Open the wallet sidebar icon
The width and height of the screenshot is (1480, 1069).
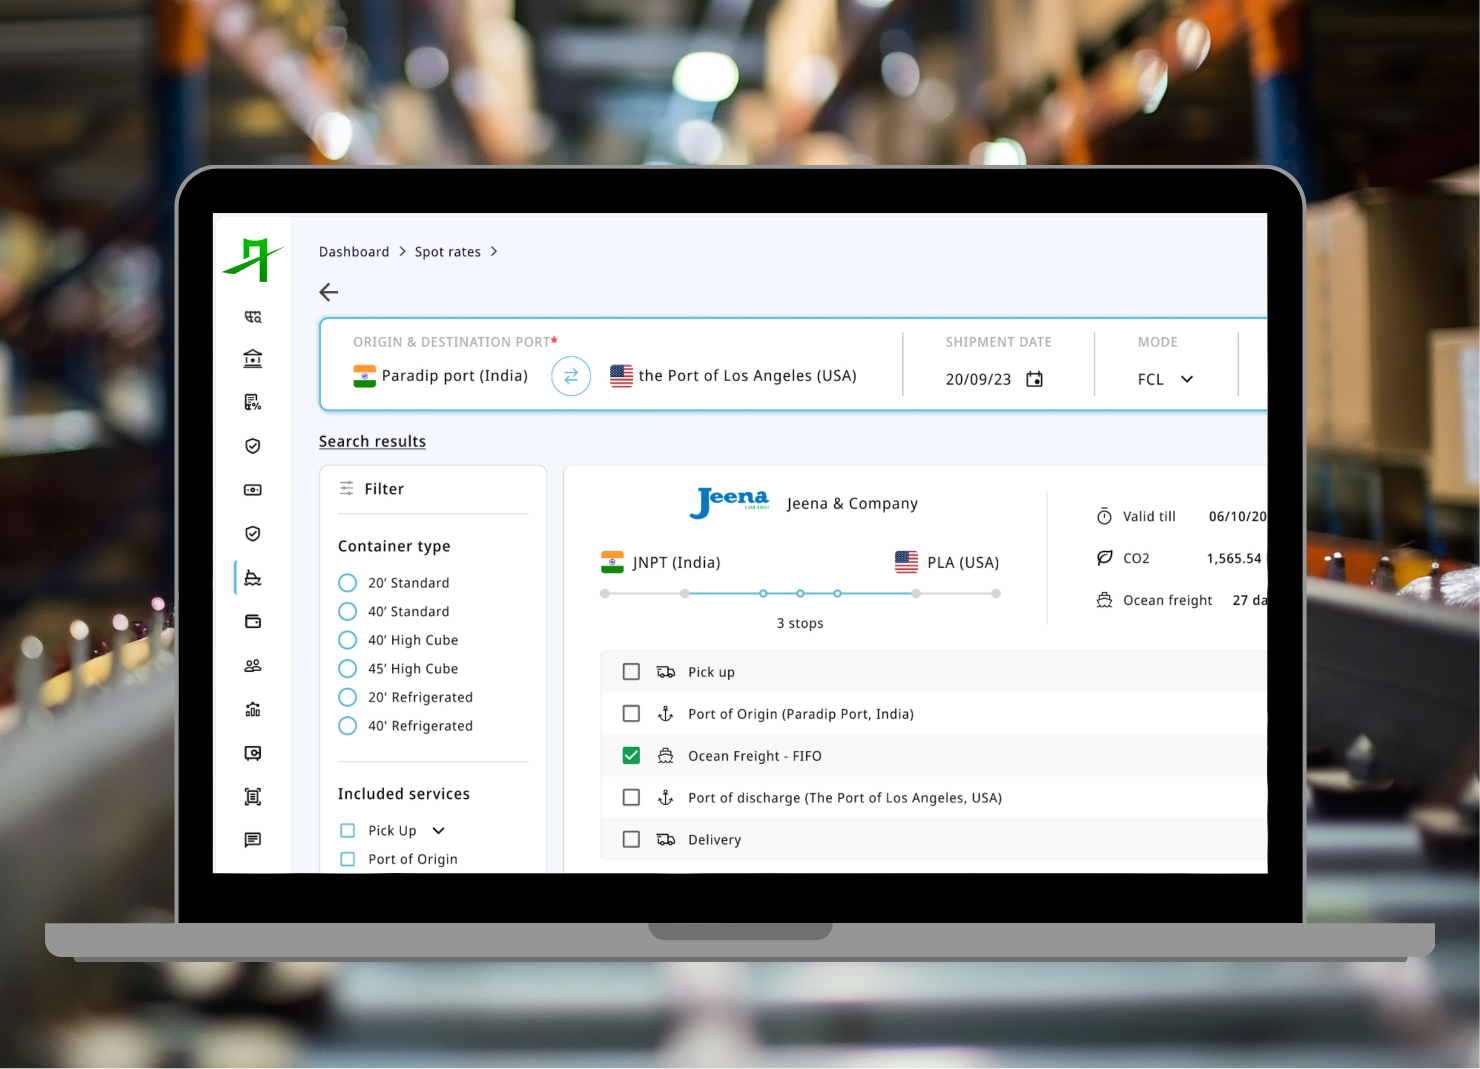(x=253, y=622)
